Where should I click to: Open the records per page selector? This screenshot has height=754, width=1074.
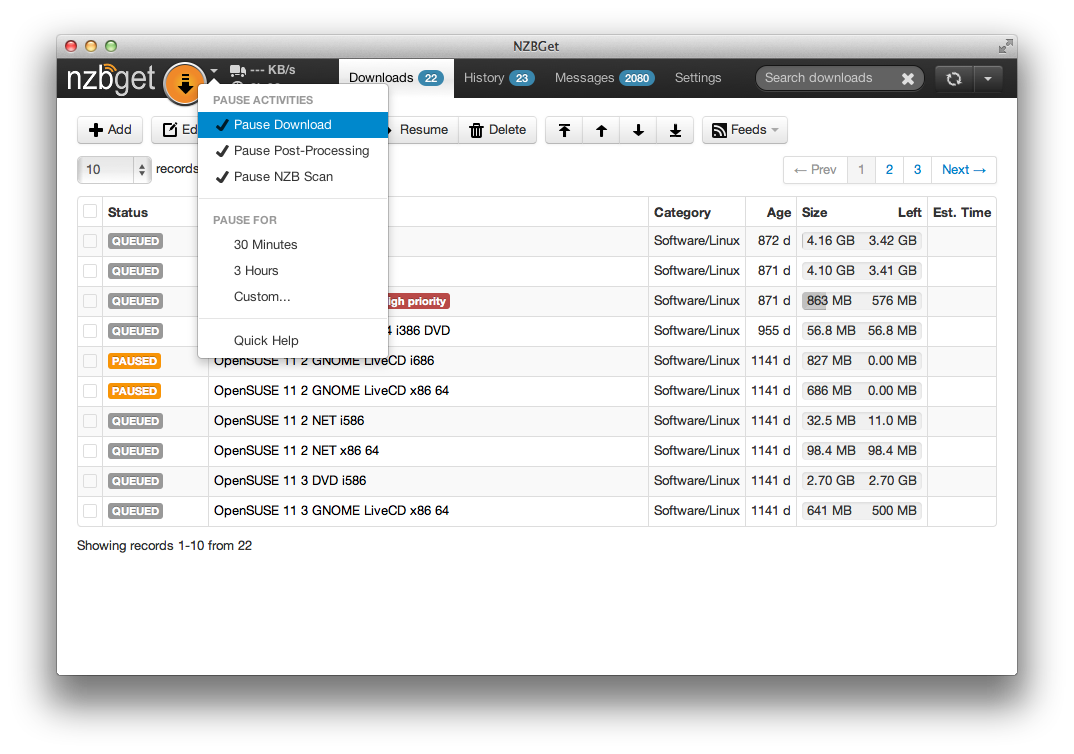114,169
